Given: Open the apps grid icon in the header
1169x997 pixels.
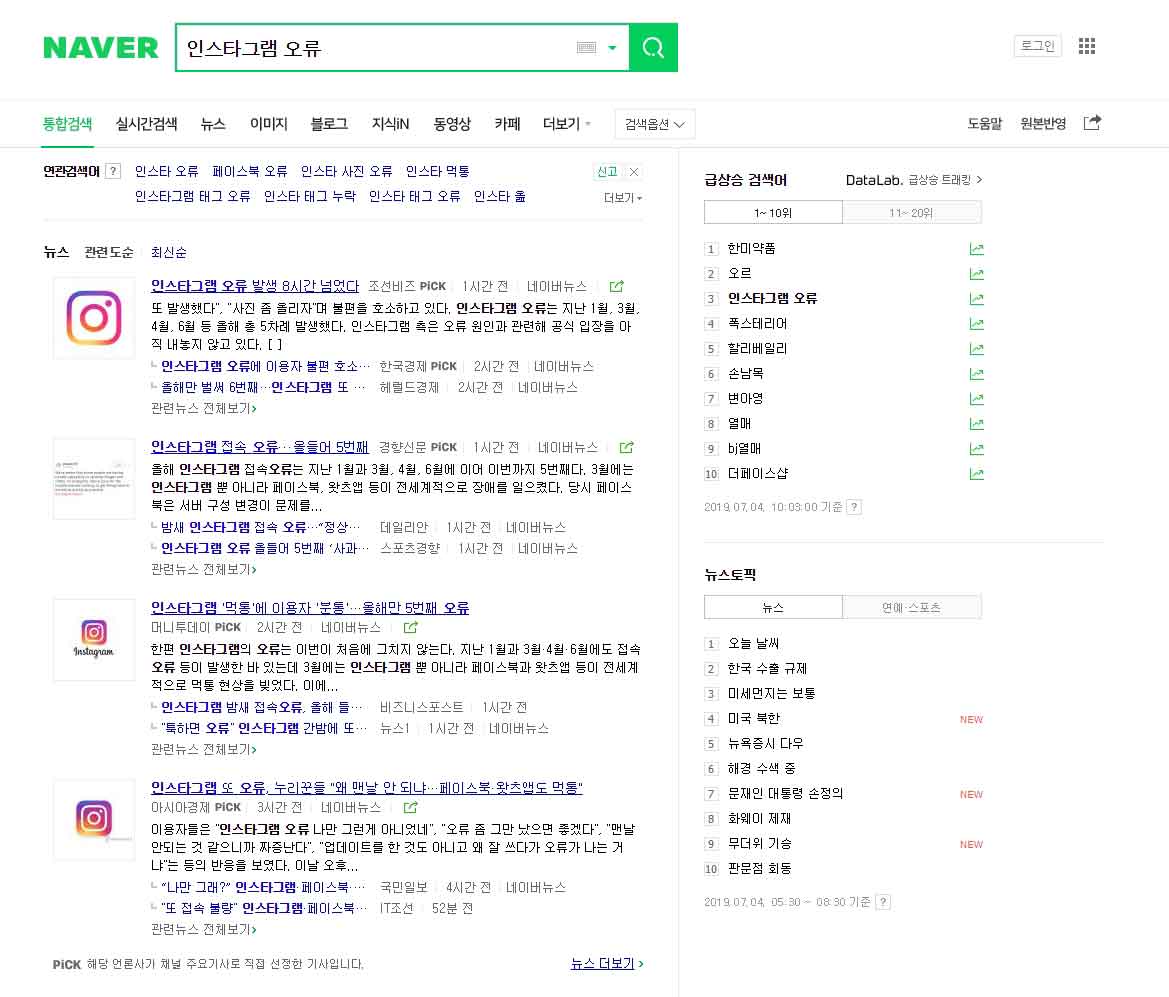Looking at the screenshot, I should click(1087, 46).
